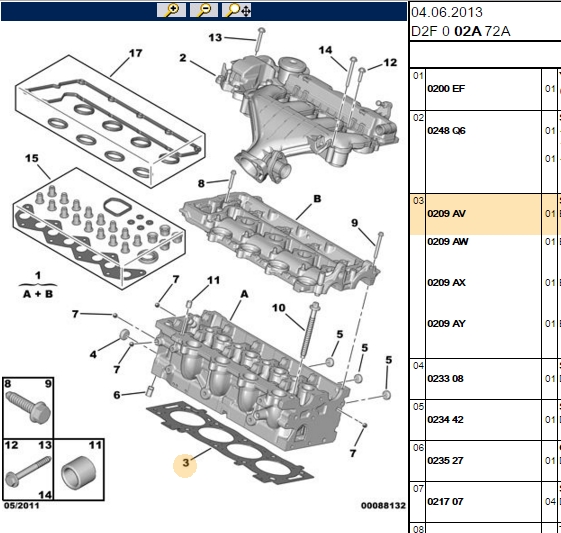Select part number 0217 07
Viewport: 561px width, 533px height.
[445, 502]
